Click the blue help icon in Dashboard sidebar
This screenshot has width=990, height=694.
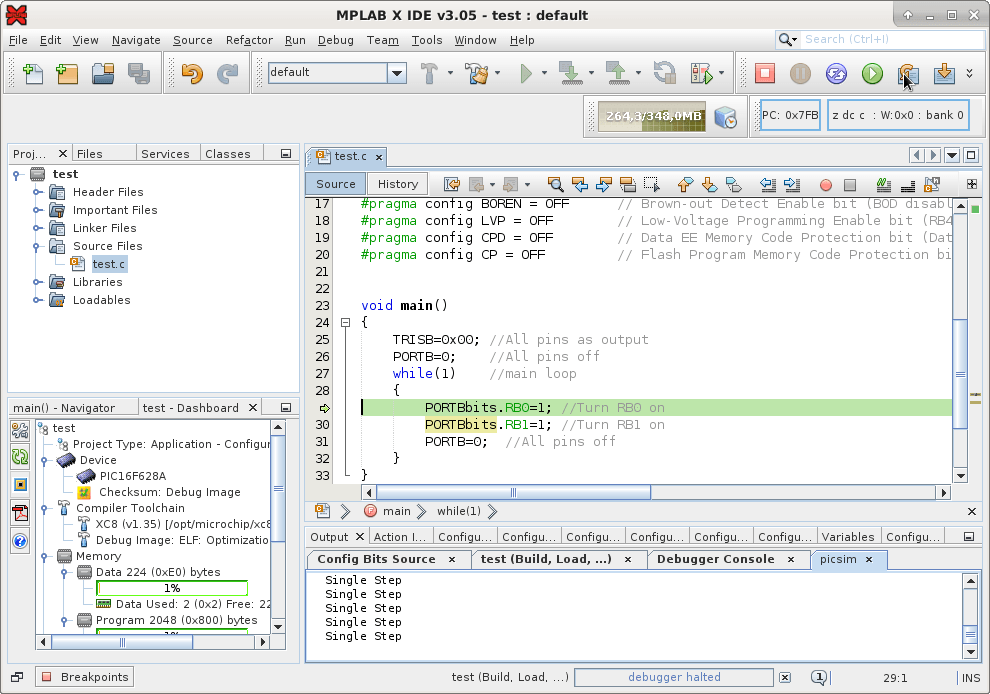pos(20,541)
